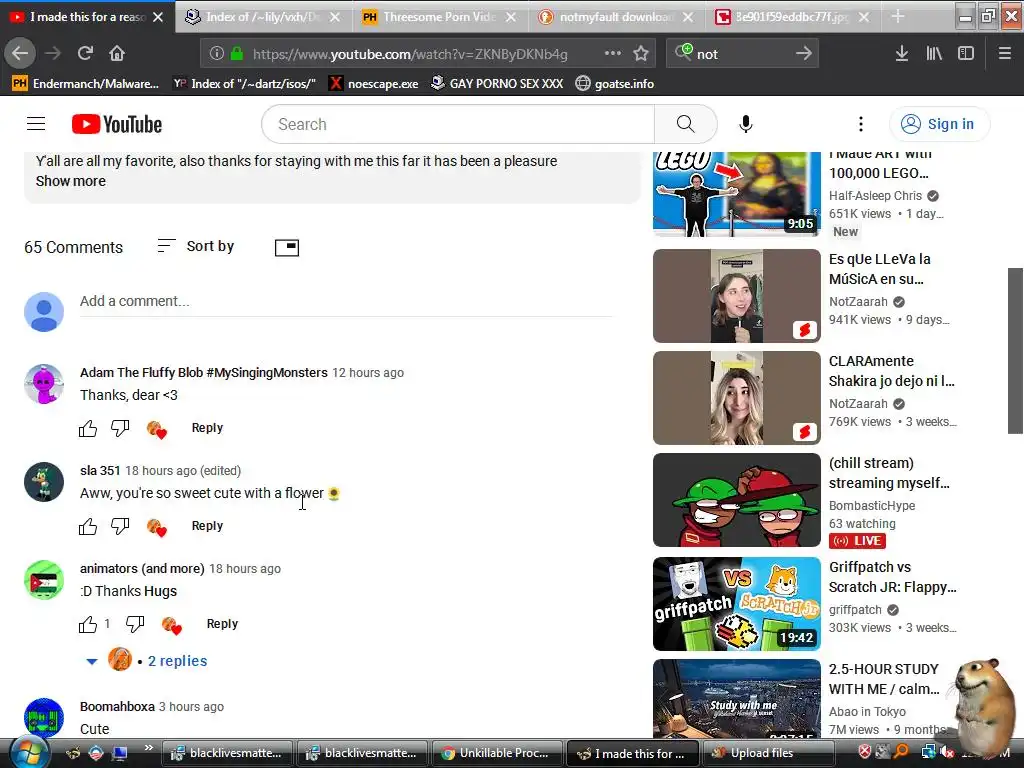Expand the description with Show more
Screen dimensions: 1024x768
tap(71, 181)
